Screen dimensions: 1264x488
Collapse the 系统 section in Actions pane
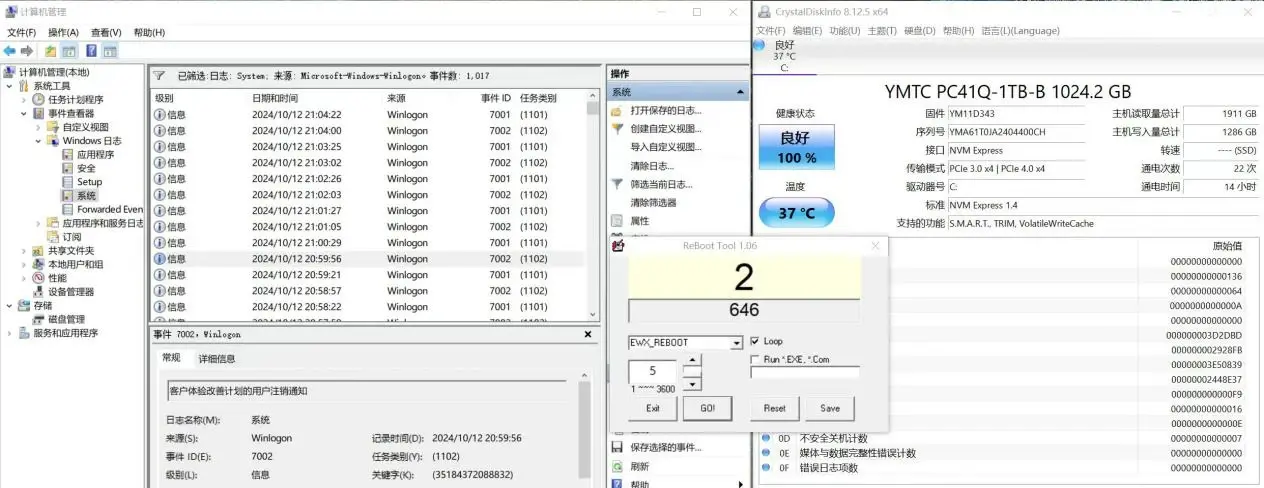tap(741, 92)
